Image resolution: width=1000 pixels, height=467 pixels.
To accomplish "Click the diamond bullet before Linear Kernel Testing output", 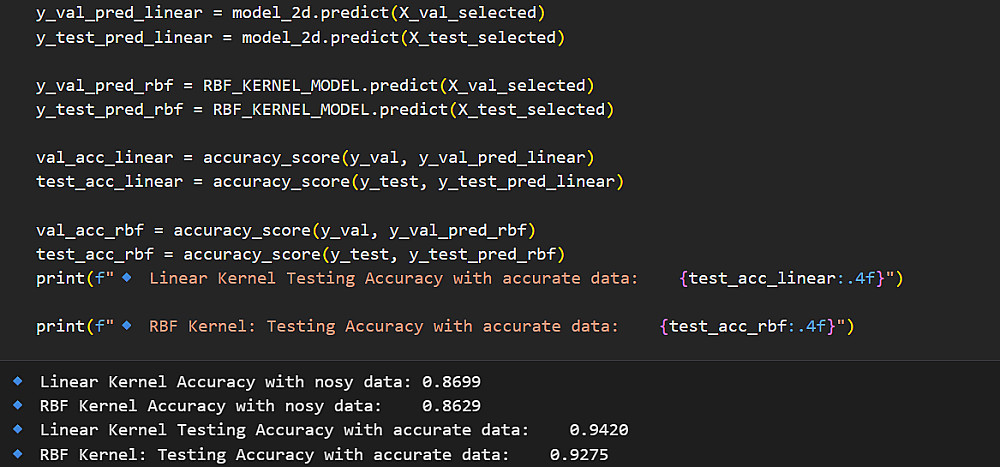I will (x=17, y=429).
